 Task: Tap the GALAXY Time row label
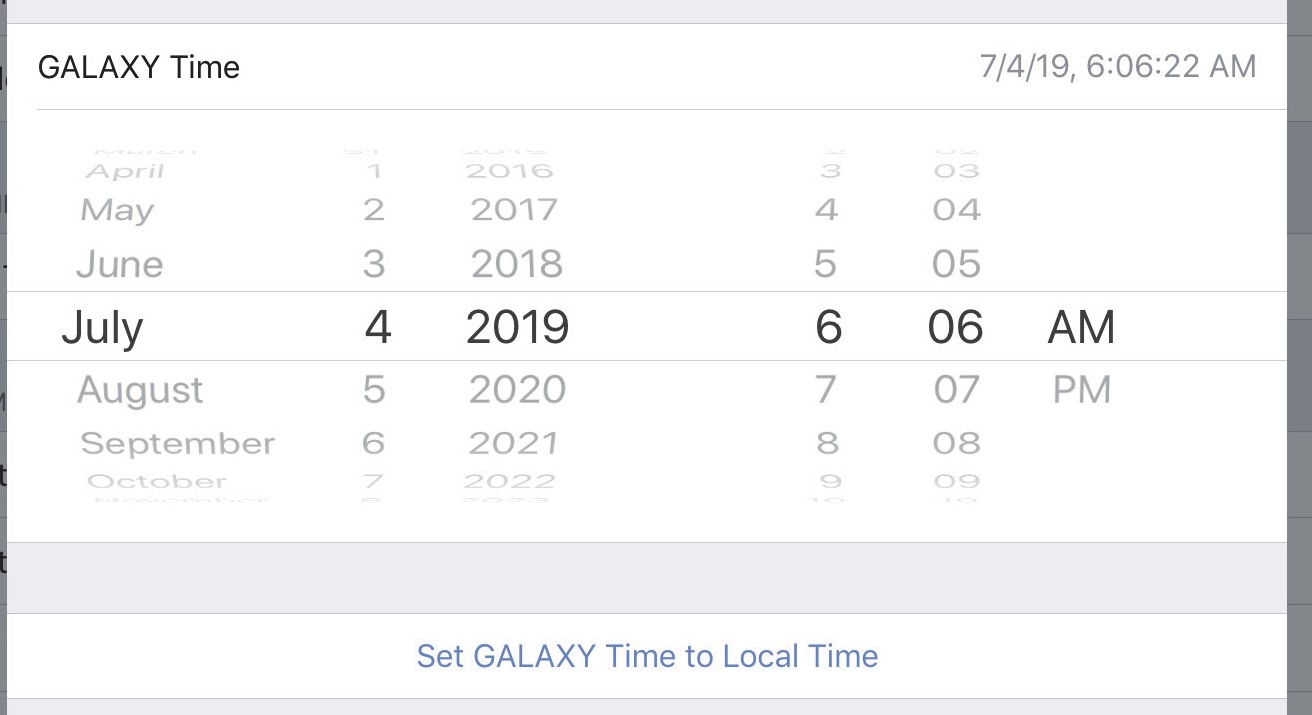pos(139,67)
